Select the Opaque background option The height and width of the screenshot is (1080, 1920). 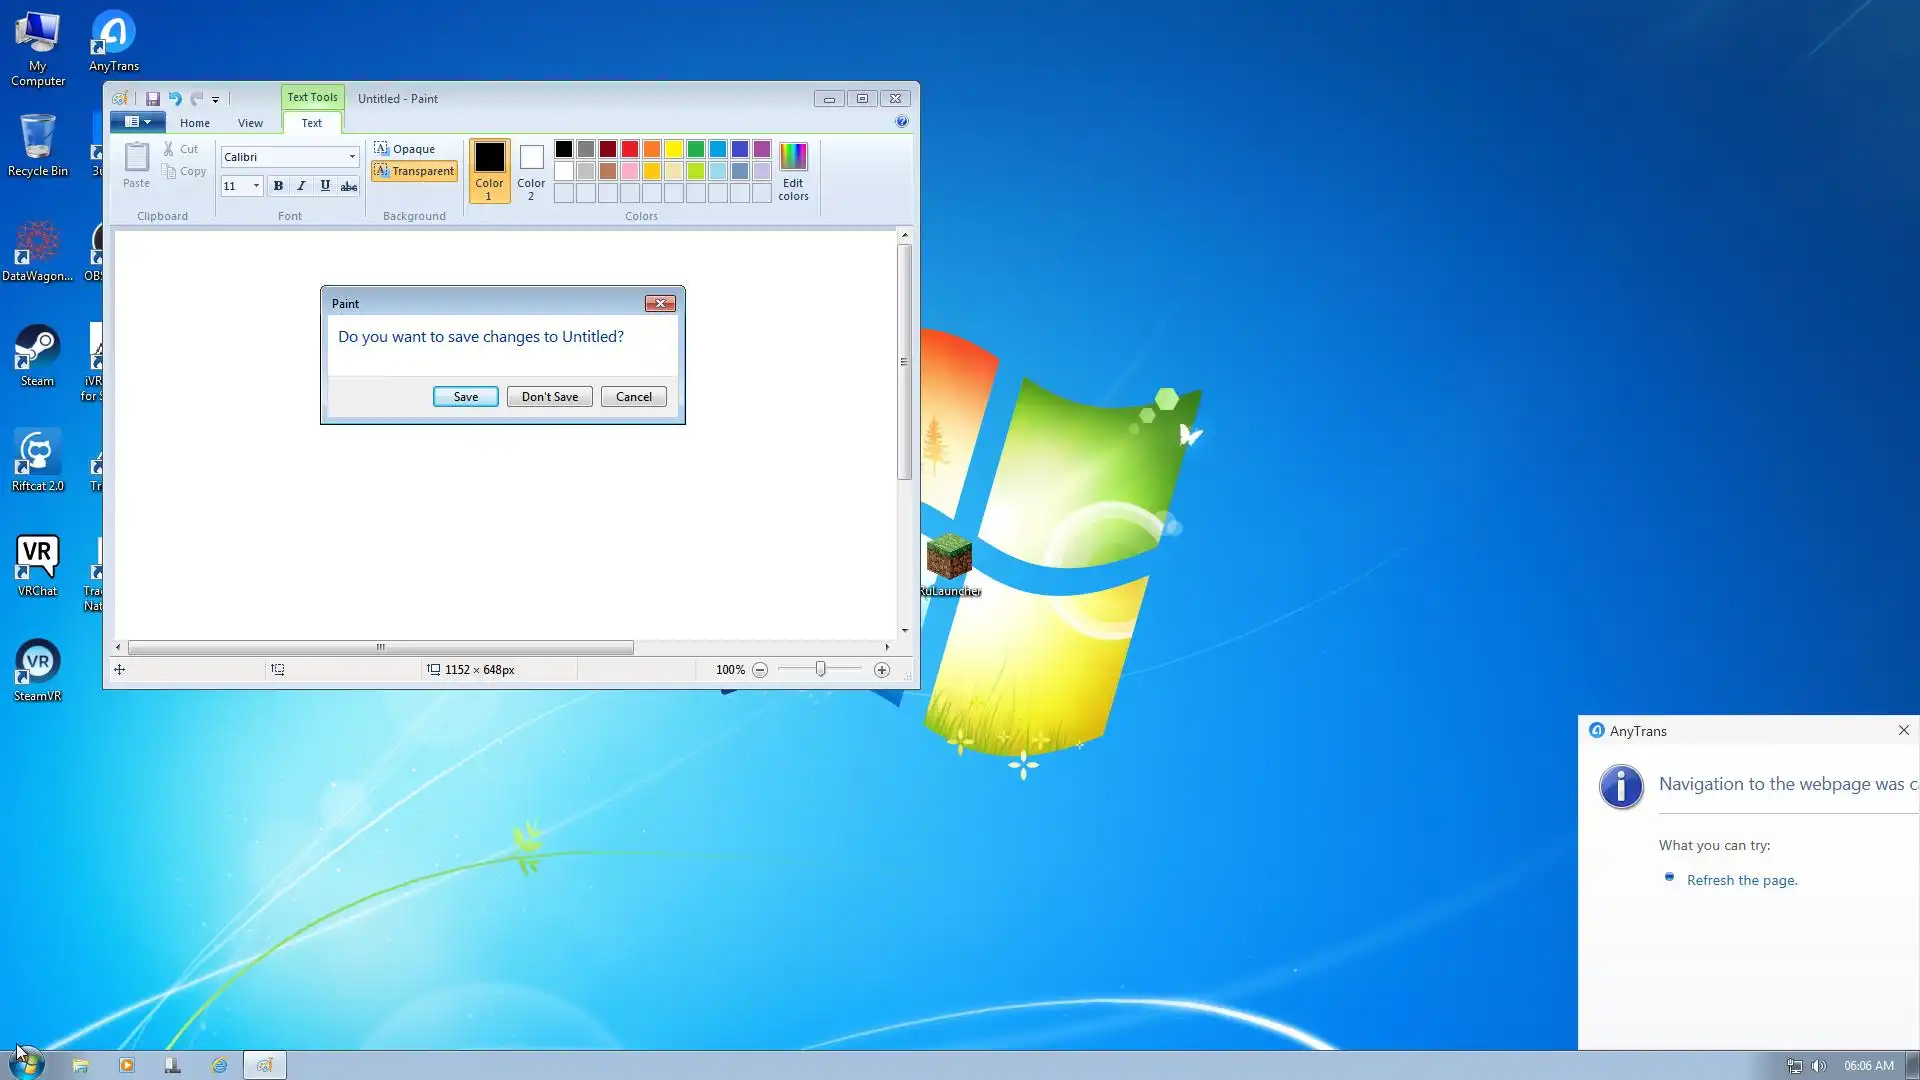point(405,149)
